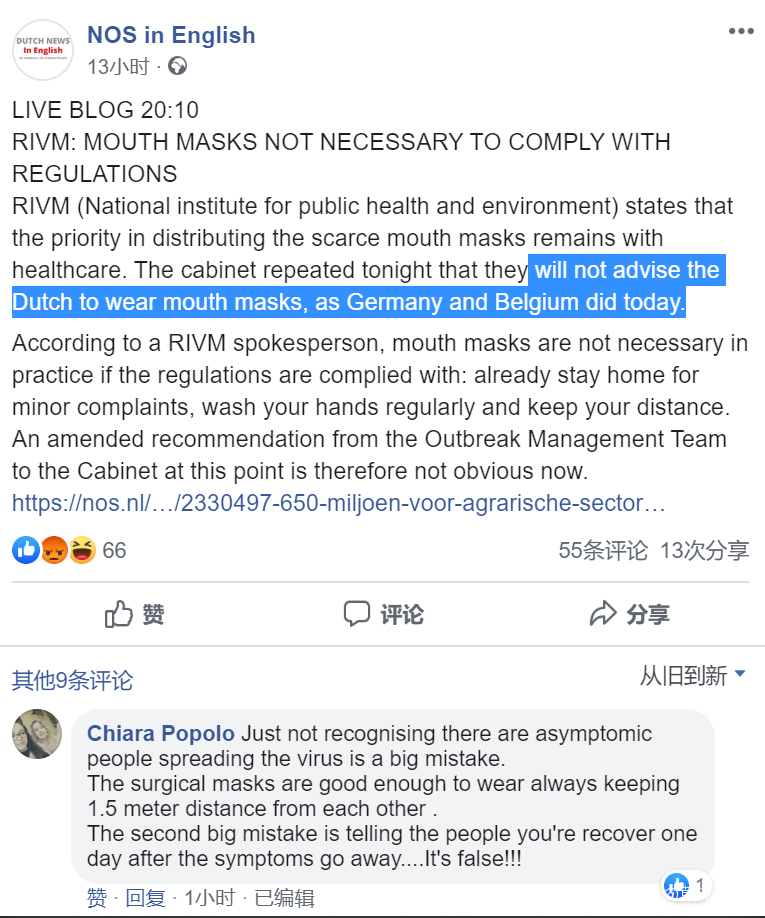The height and width of the screenshot is (918, 765).
Task: View the 55条评论 comments count
Action: point(603,550)
